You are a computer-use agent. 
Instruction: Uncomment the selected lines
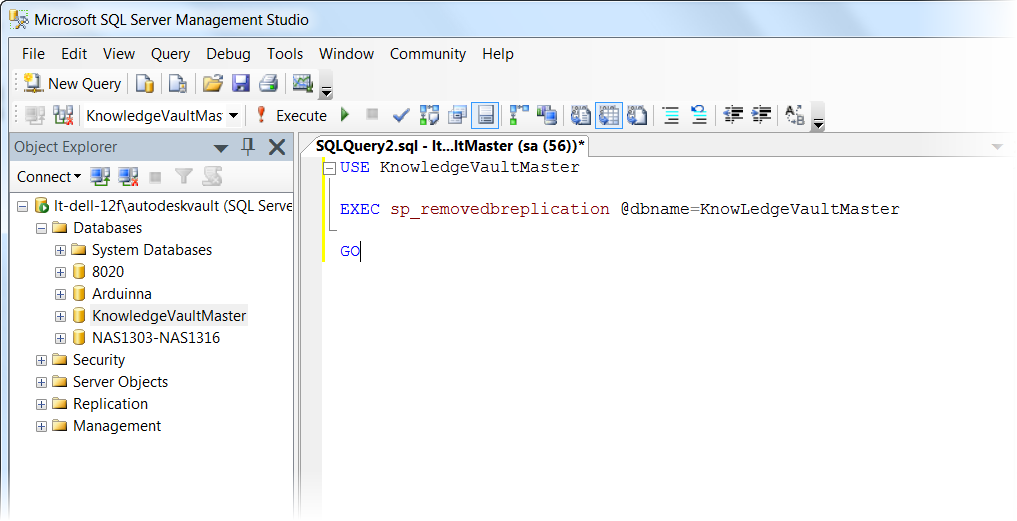[x=699, y=115]
